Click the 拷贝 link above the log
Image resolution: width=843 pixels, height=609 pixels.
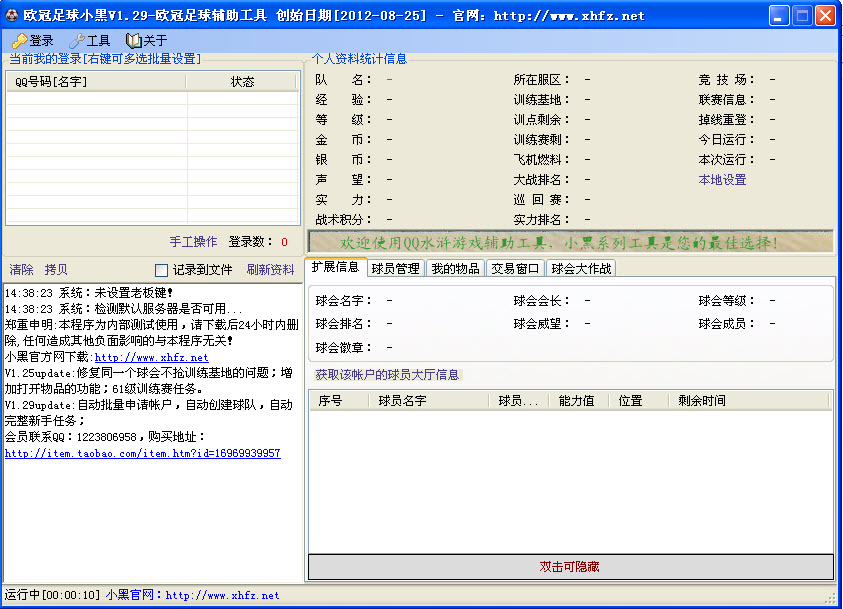tap(56, 270)
